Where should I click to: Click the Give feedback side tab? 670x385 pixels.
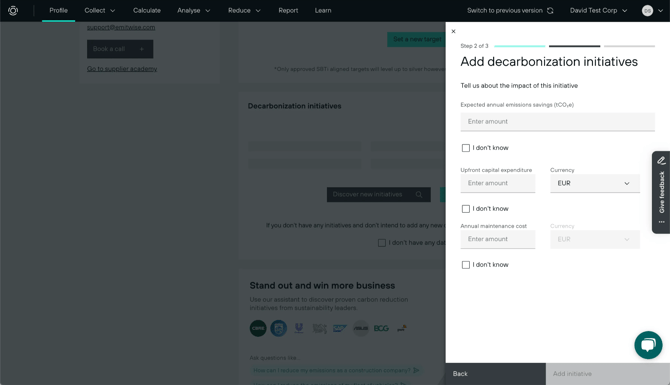click(661, 192)
